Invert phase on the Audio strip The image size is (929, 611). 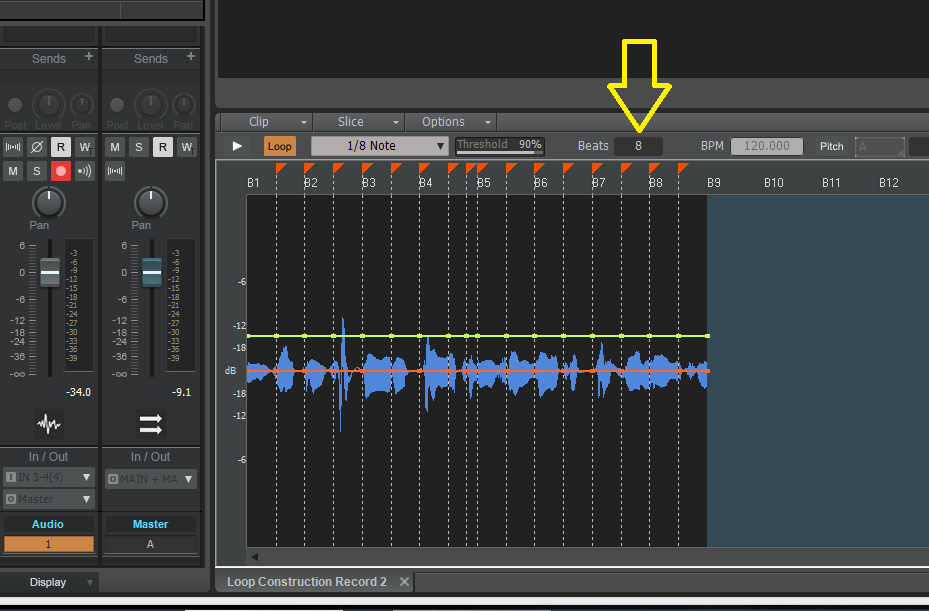tap(37, 147)
